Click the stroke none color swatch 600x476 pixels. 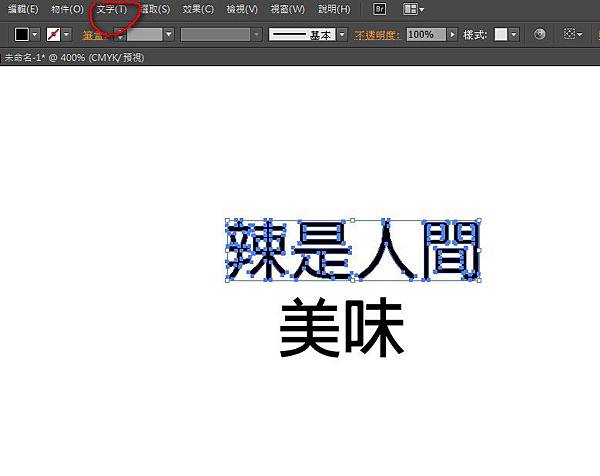pyautogui.click(x=54, y=34)
